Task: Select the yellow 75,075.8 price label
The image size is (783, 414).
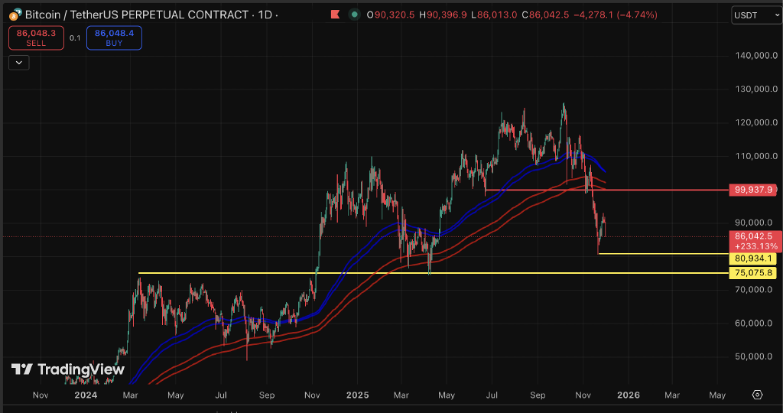Action: click(x=752, y=272)
